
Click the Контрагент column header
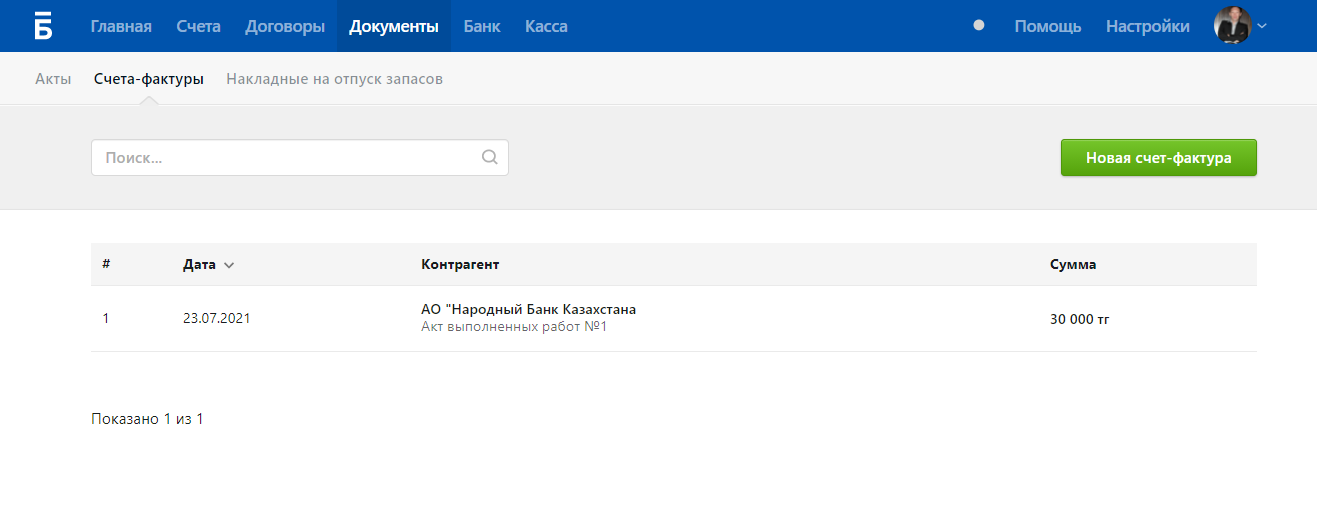tap(460, 265)
